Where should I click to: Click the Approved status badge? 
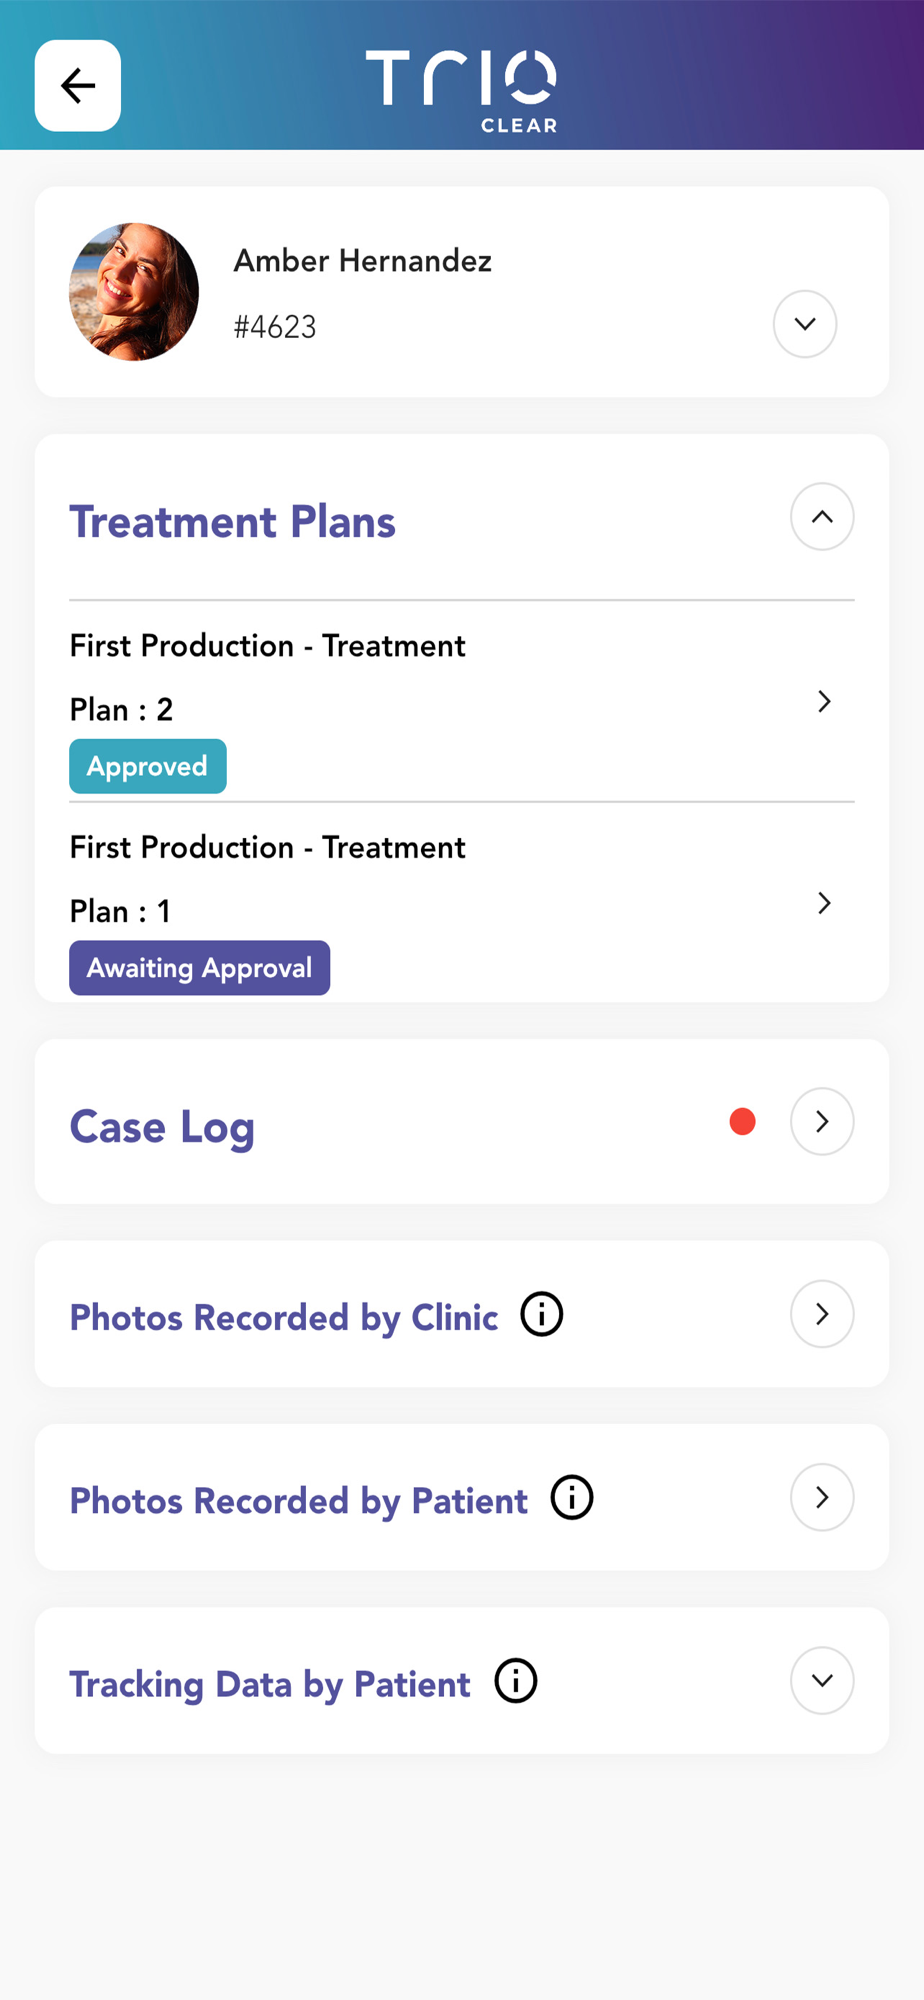[148, 767]
